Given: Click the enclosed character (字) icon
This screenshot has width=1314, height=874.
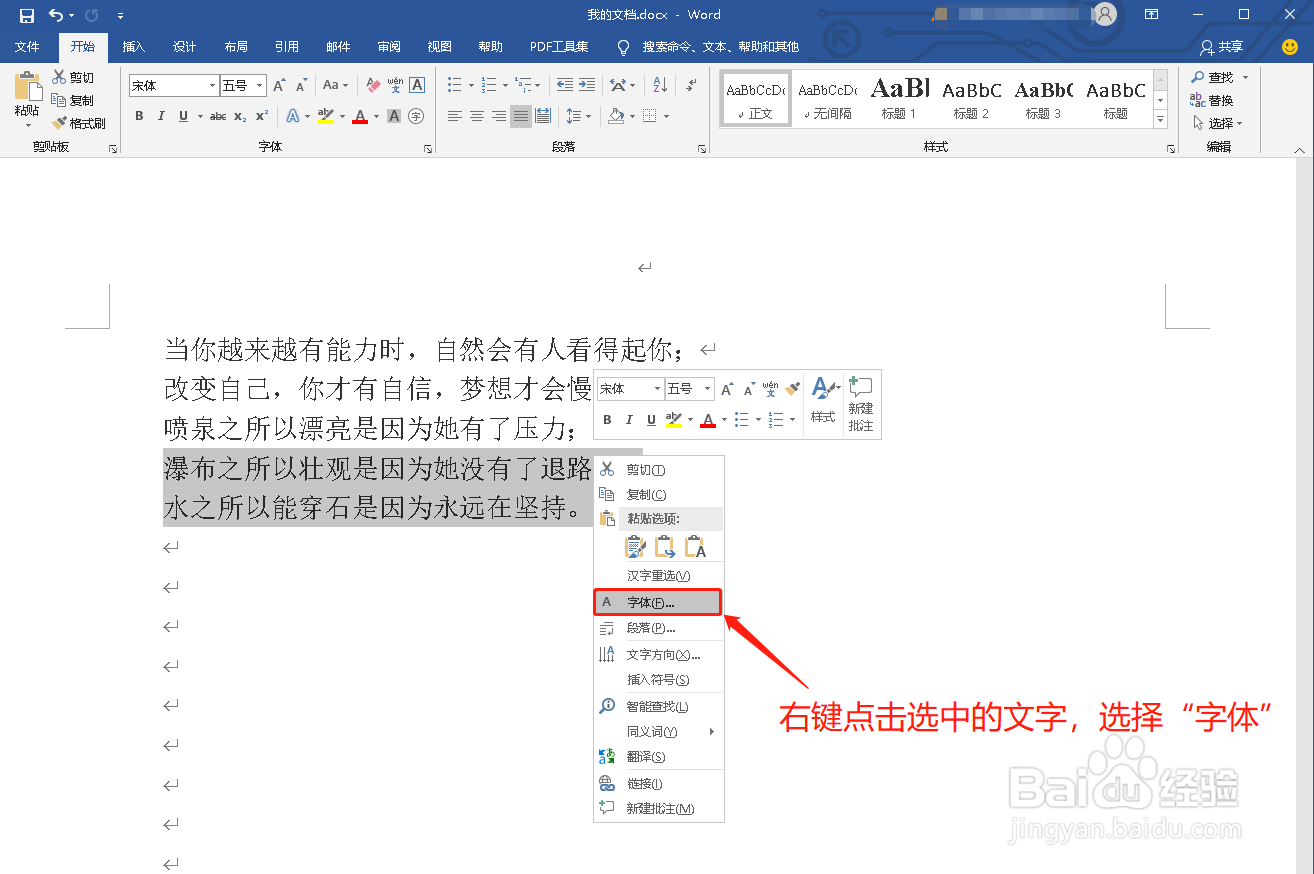Looking at the screenshot, I should click(x=416, y=116).
